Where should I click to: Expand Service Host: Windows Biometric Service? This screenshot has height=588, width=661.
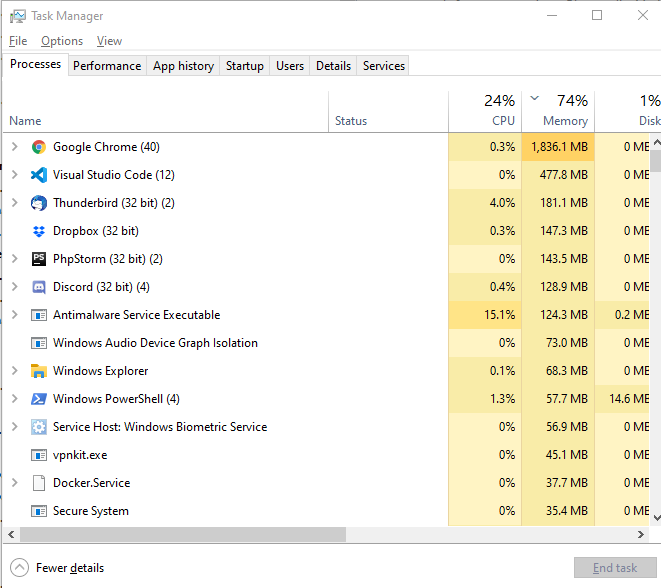pyautogui.click(x=15, y=427)
